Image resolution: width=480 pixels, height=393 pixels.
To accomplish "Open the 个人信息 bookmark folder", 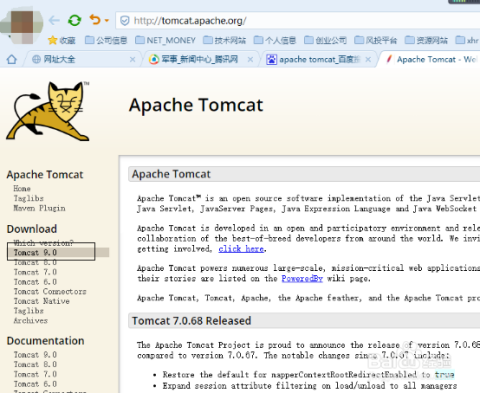I will click(275, 40).
